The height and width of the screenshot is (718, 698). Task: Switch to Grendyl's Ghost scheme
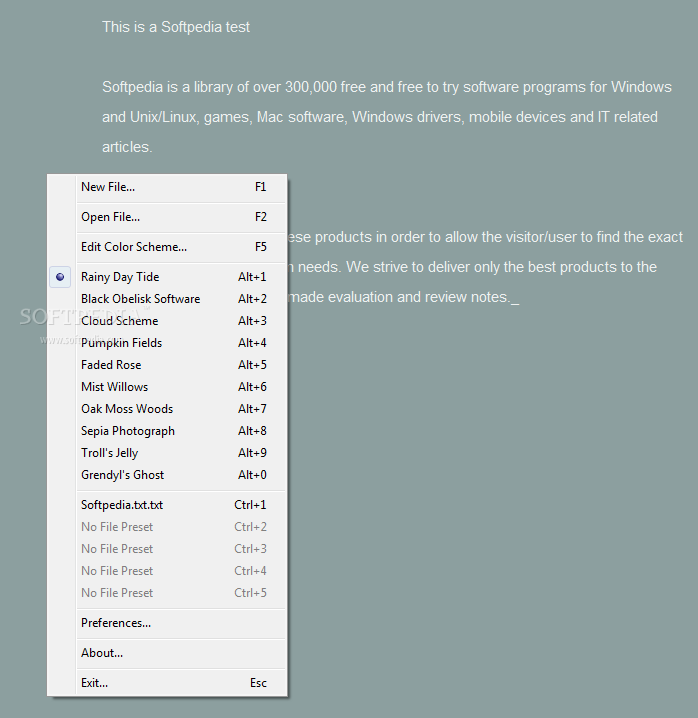[x=168, y=475]
